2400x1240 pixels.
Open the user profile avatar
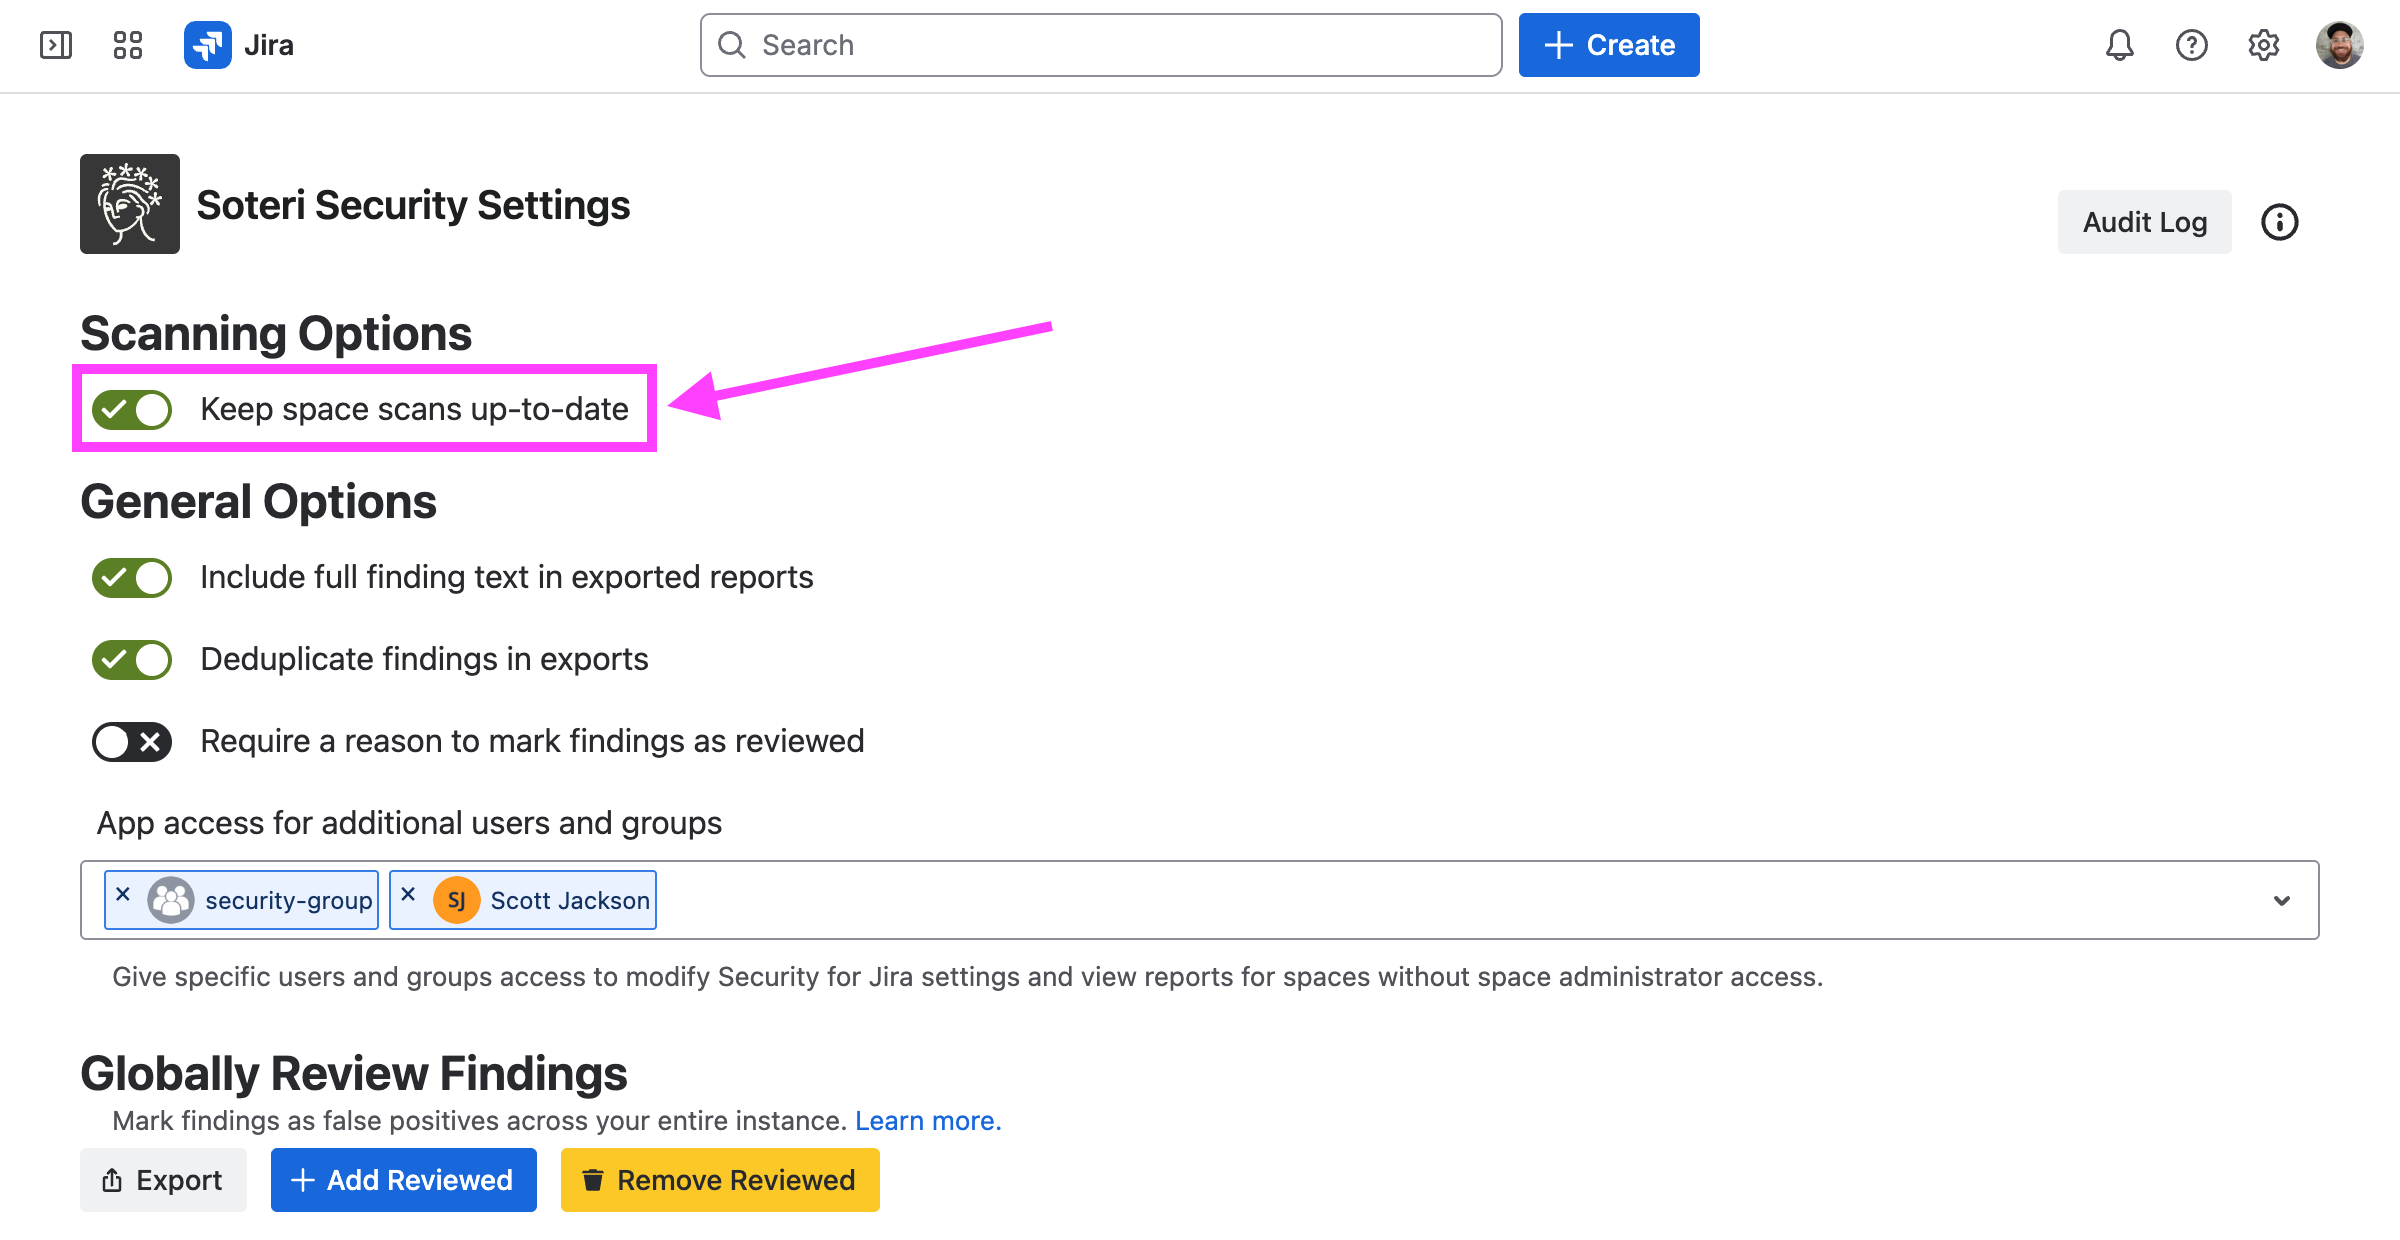pos(2339,45)
